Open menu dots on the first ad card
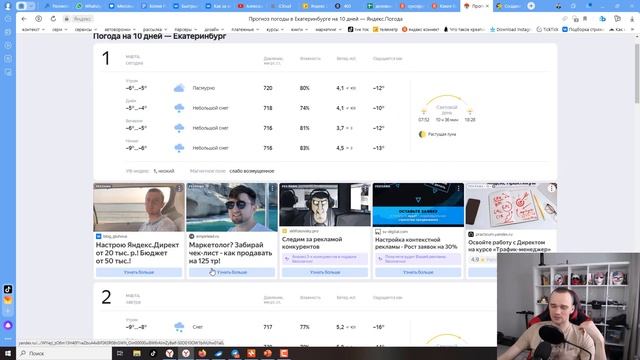This screenshot has width=640, height=360. tap(179, 188)
